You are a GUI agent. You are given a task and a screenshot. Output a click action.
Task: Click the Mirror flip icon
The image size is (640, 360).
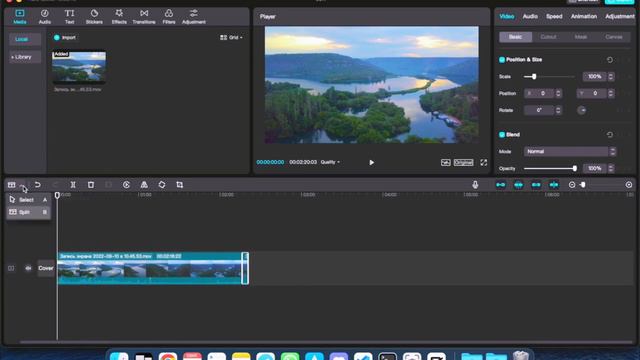[144, 185]
